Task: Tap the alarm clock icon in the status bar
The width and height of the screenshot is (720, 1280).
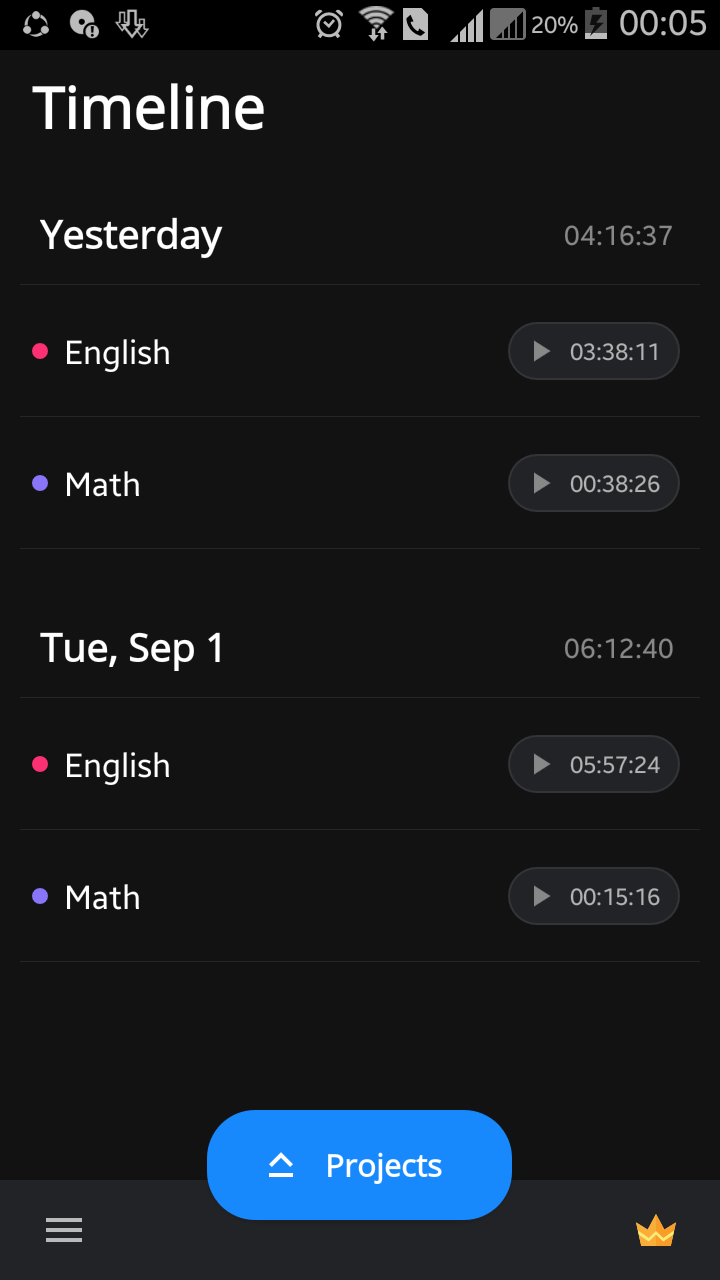Action: [329, 23]
